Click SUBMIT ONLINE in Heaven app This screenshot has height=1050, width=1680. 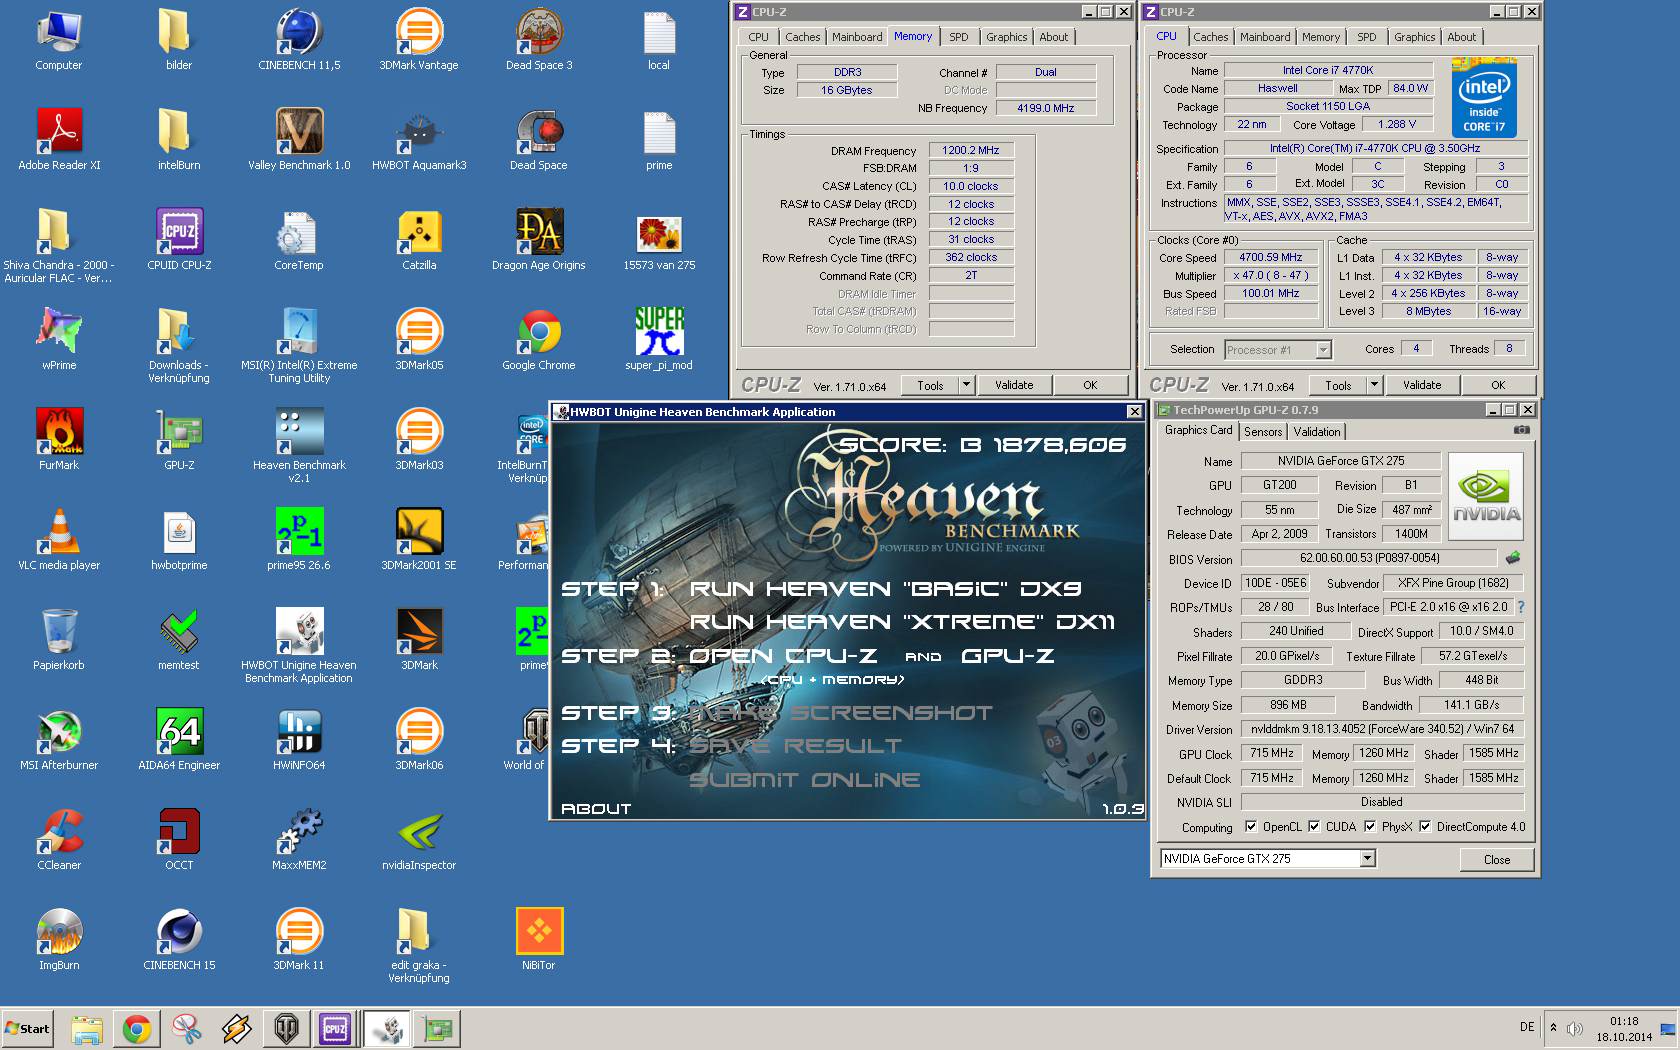coord(804,779)
